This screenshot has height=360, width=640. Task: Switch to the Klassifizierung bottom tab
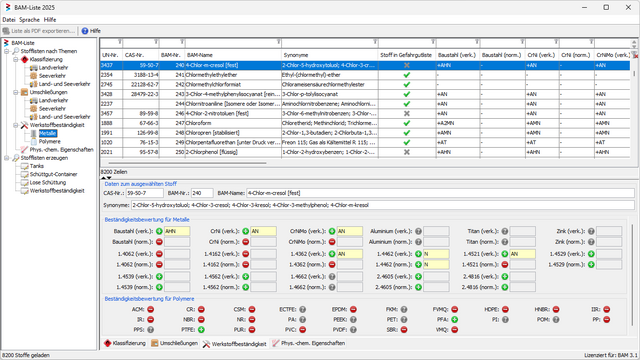(x=125, y=343)
